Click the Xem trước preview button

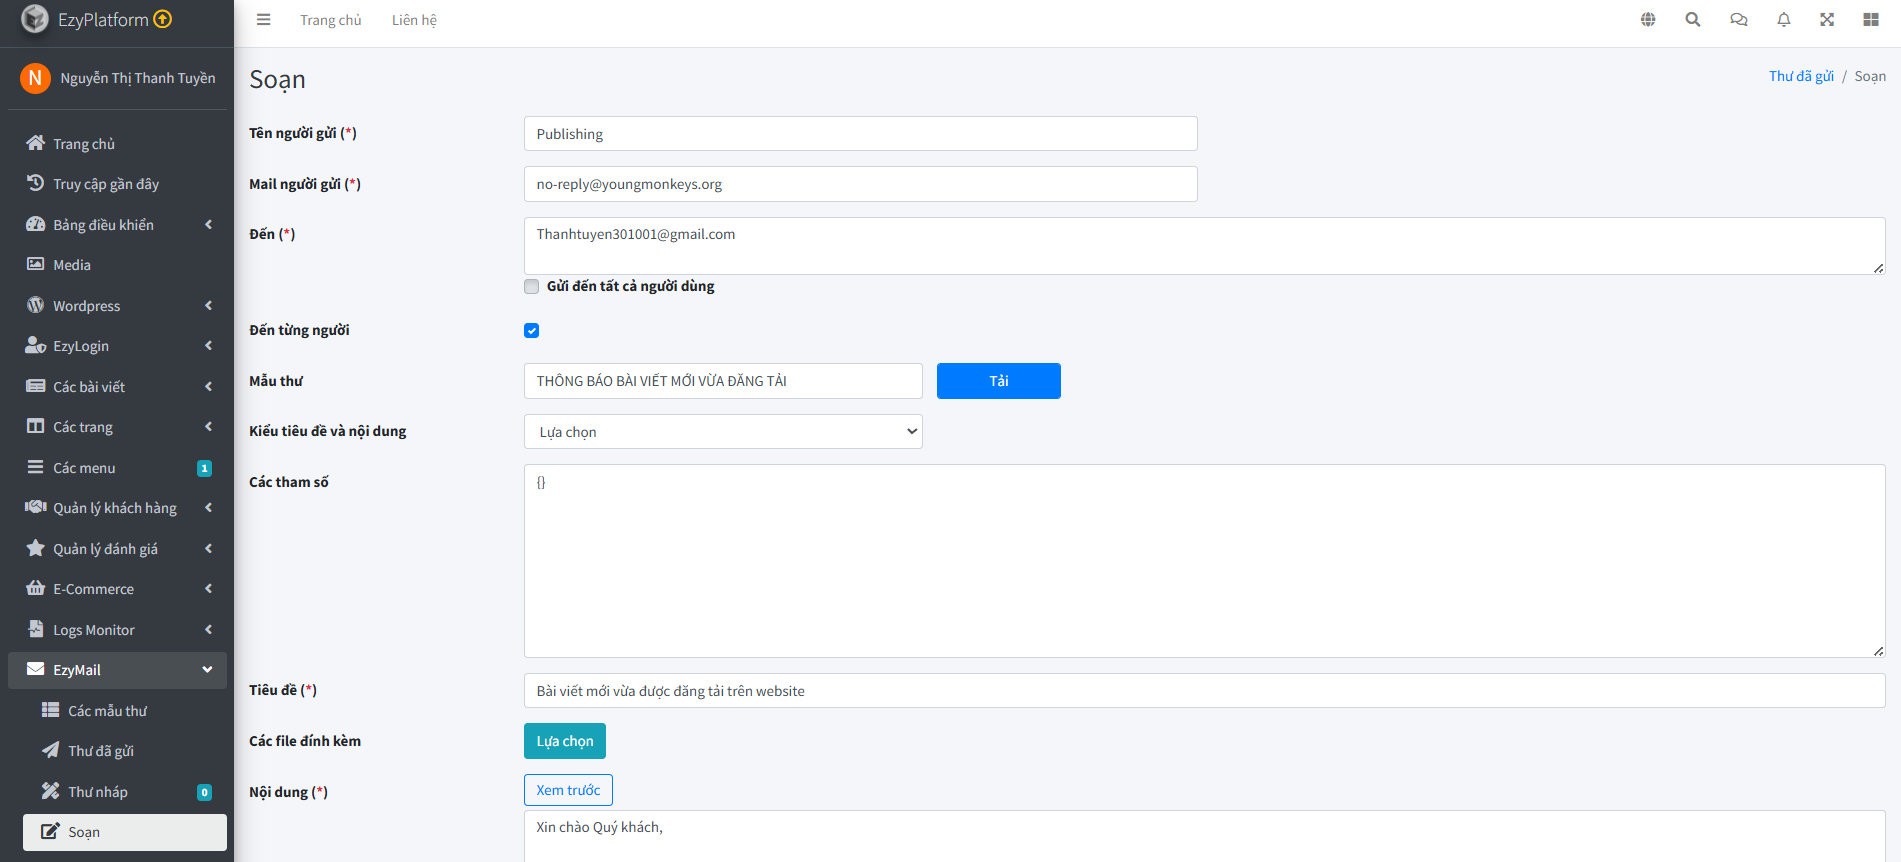(568, 790)
